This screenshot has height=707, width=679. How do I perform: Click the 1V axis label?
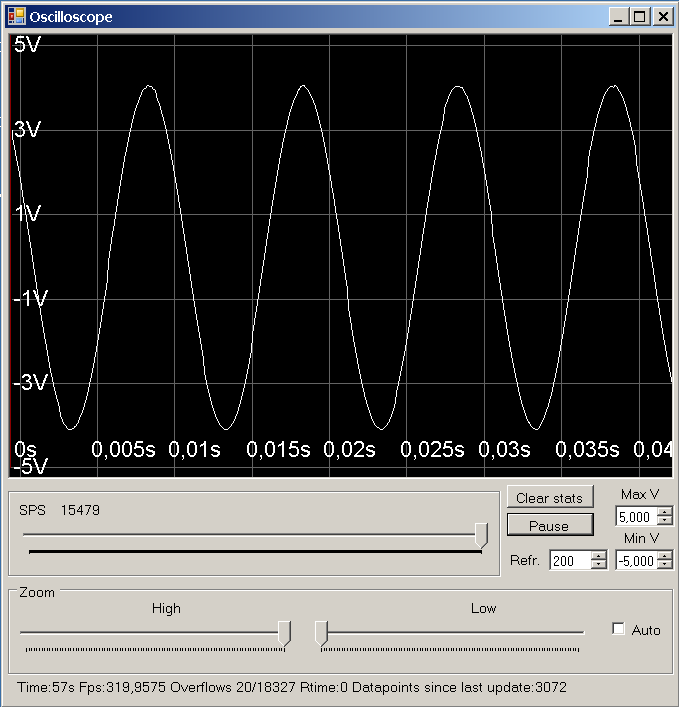point(27,213)
